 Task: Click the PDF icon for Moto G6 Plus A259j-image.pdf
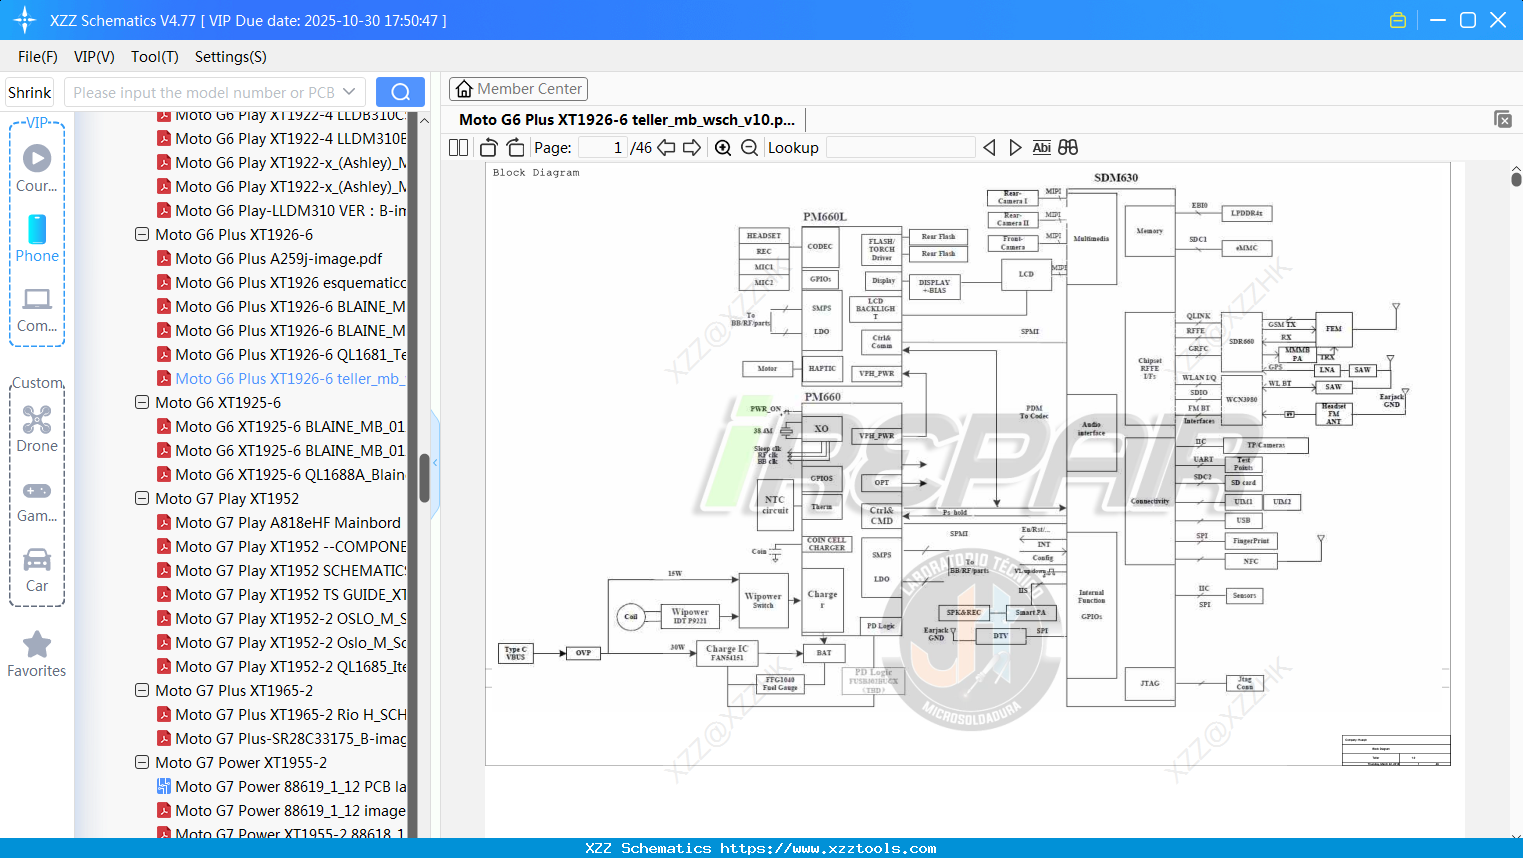tap(164, 259)
